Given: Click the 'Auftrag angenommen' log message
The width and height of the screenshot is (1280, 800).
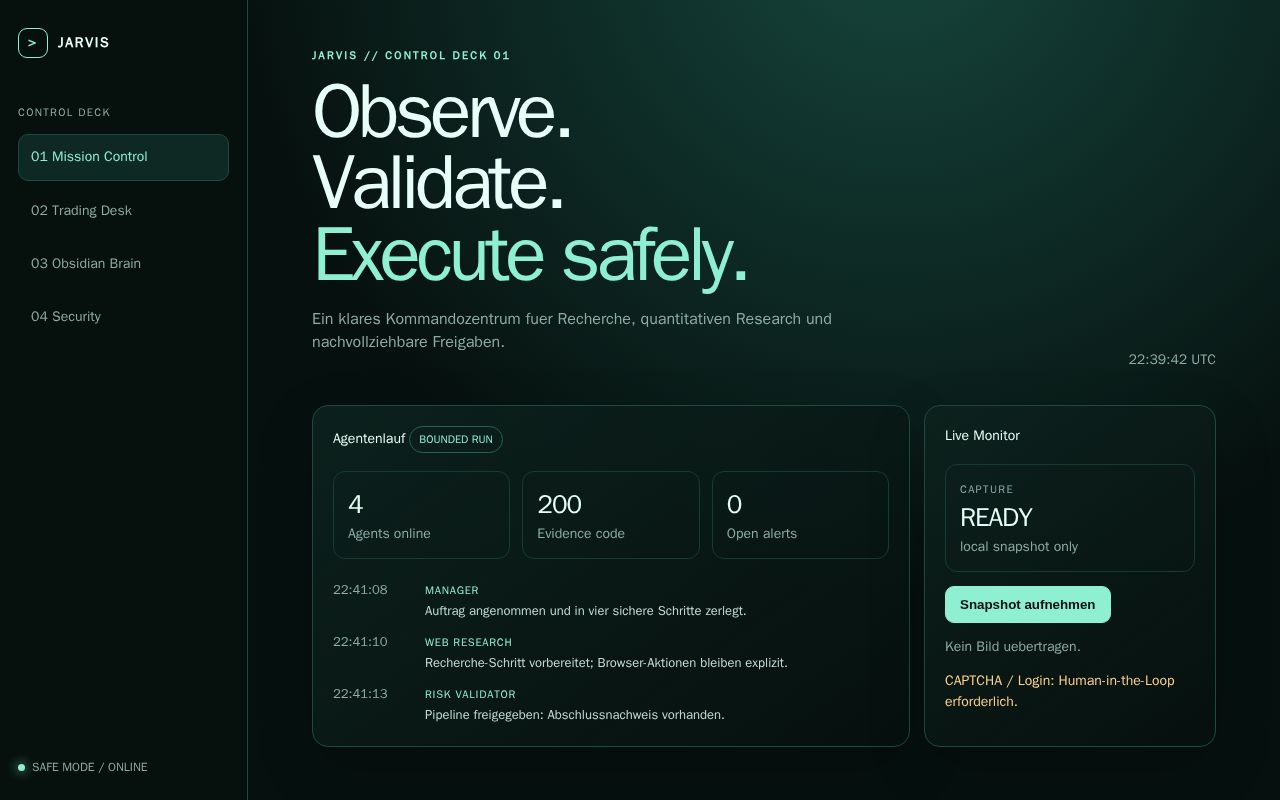Looking at the screenshot, I should (x=585, y=610).
